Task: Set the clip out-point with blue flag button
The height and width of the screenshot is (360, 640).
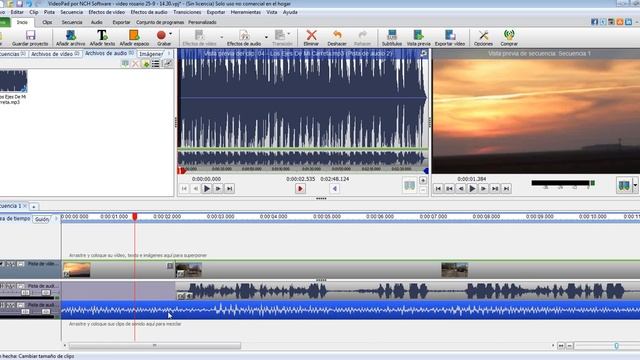Action: (335, 189)
